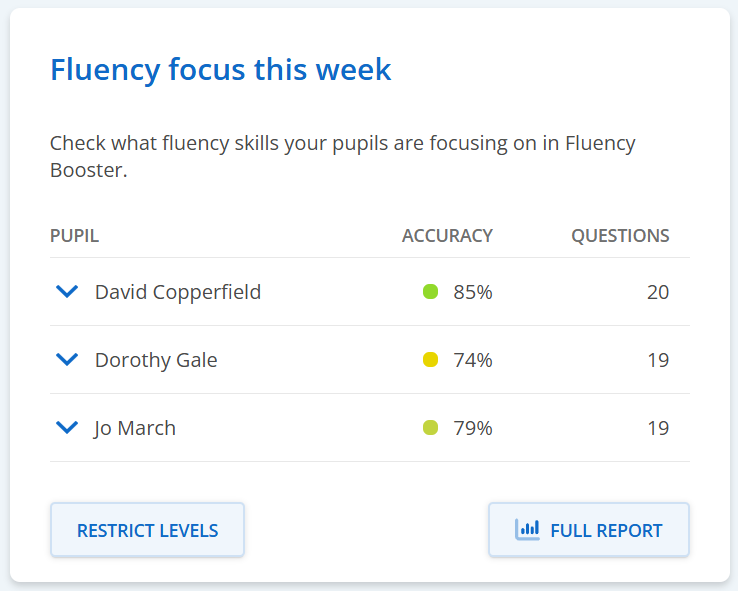Click the bar chart icon on Full Report
Viewport: 738px width, 591px height.
tap(527, 530)
